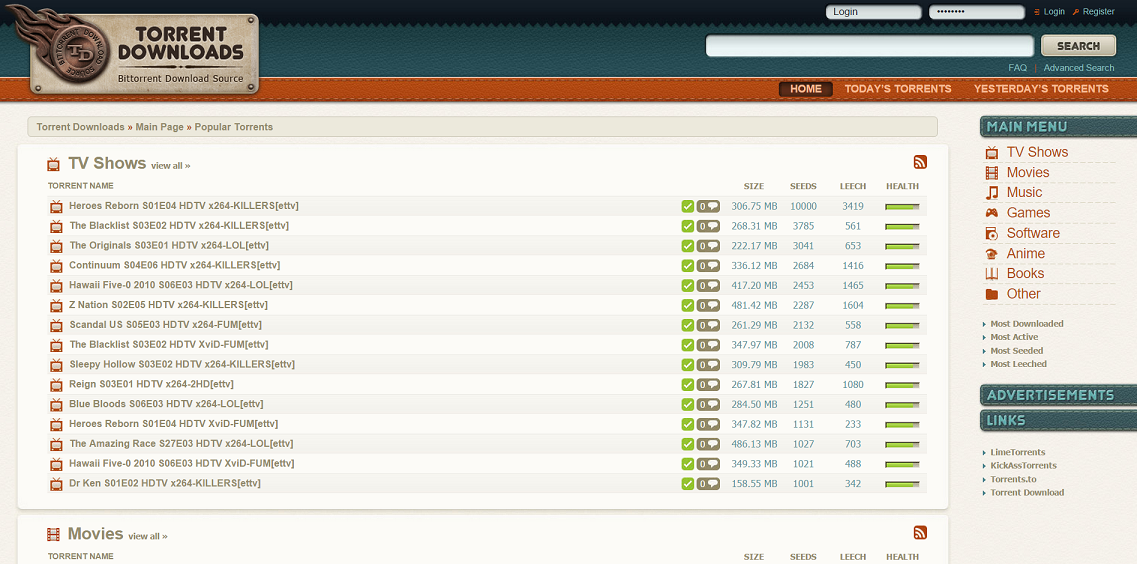Click health bar of Dr Ken S01E02 row
The image size is (1137, 564).
coord(902,484)
